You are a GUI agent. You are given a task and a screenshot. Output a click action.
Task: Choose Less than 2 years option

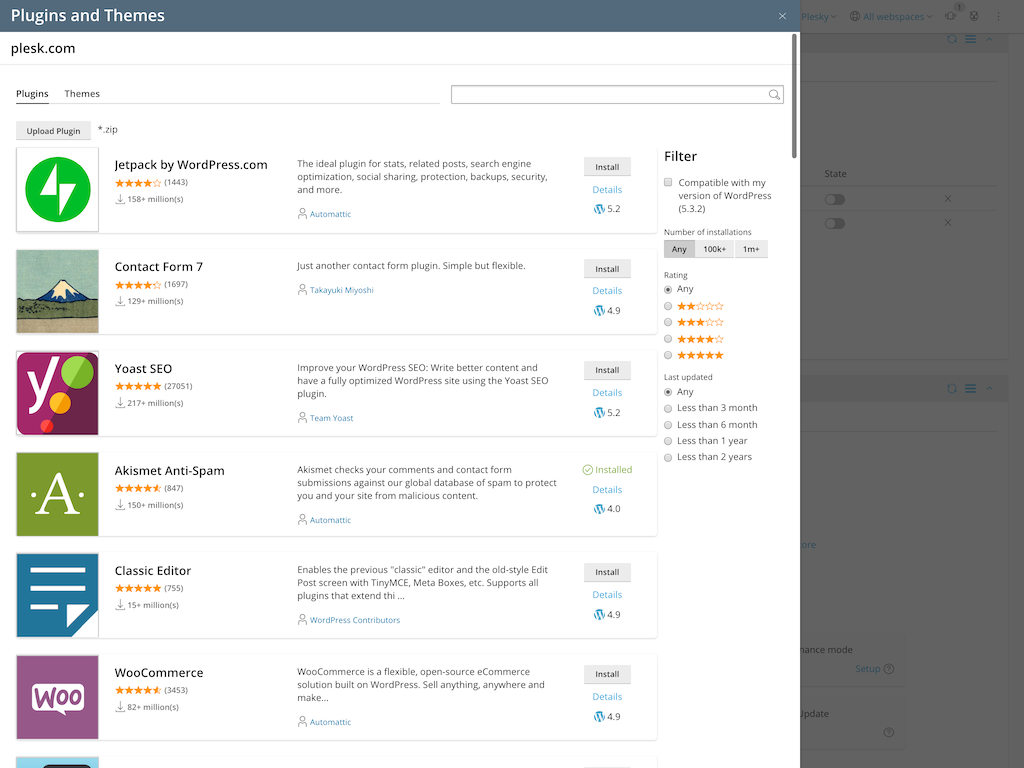668,457
